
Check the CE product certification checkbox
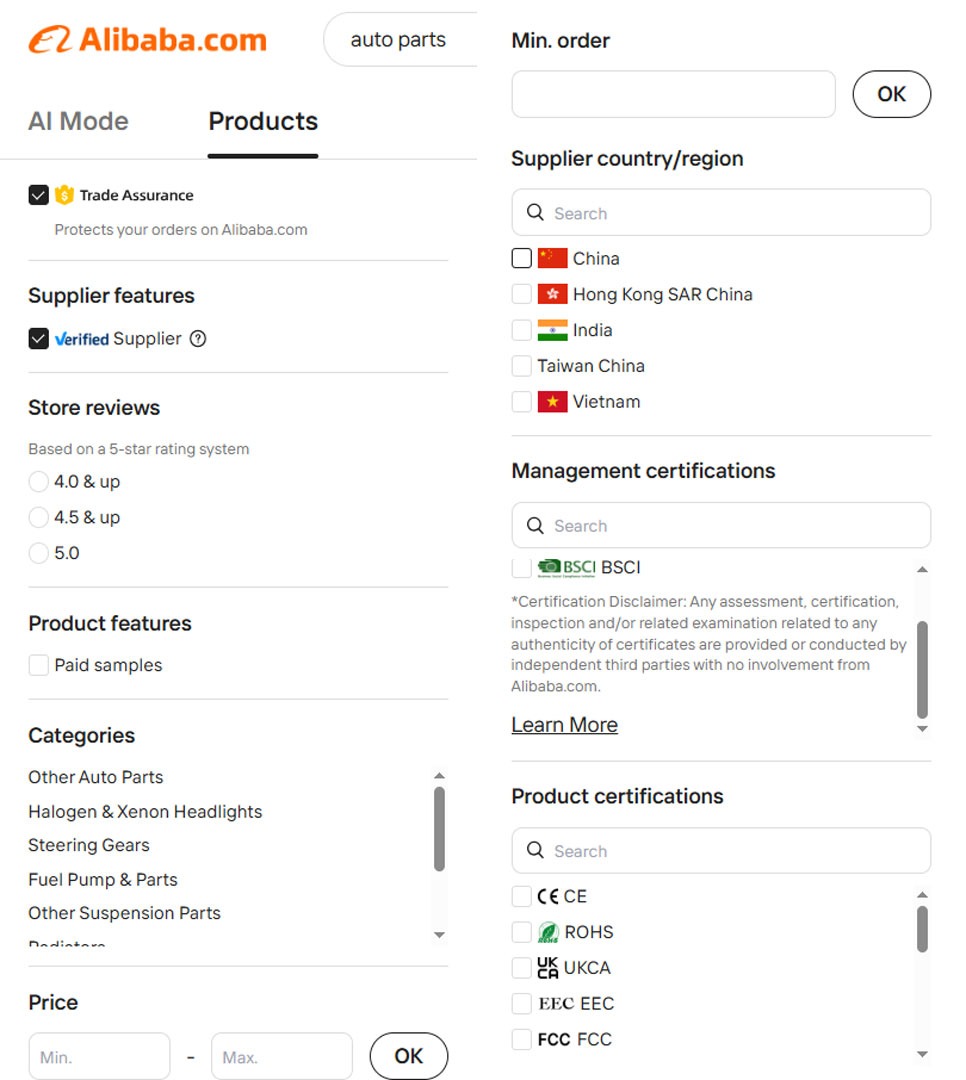pos(522,896)
